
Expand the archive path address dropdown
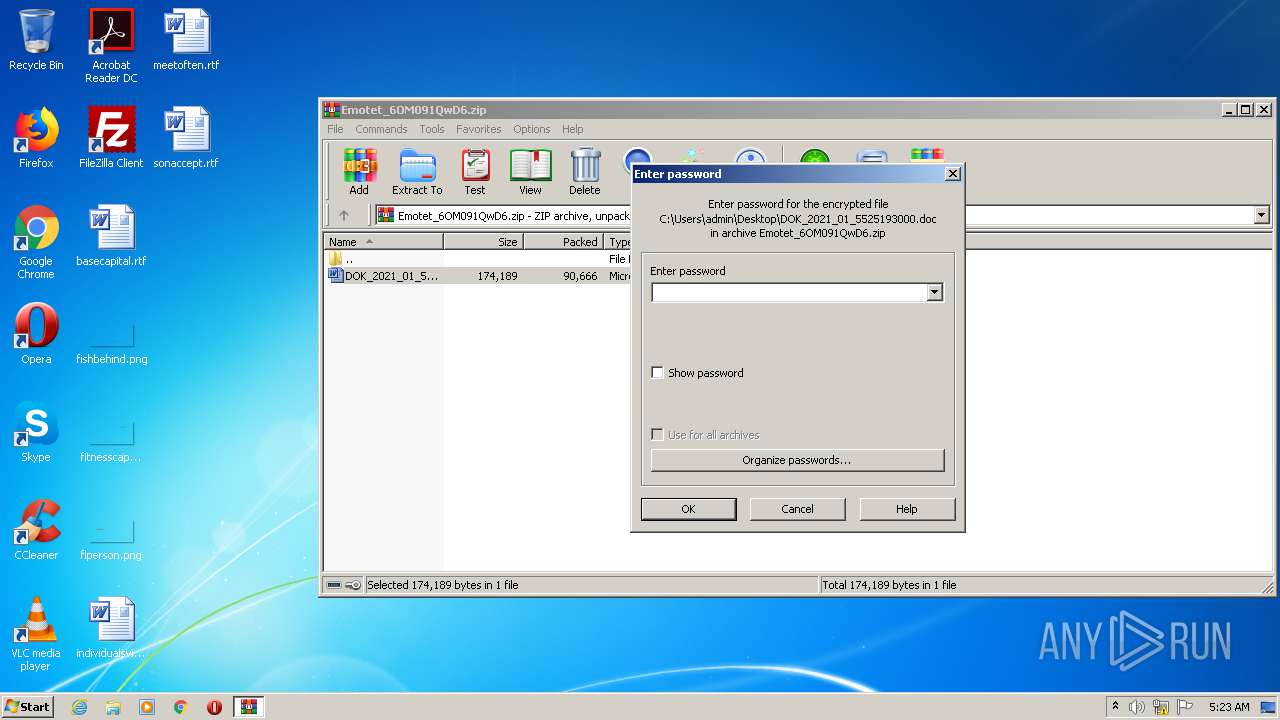pos(1261,215)
